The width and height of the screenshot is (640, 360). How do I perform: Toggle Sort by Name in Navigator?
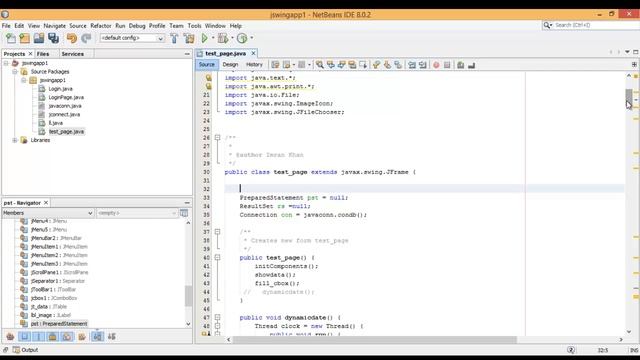point(98,337)
